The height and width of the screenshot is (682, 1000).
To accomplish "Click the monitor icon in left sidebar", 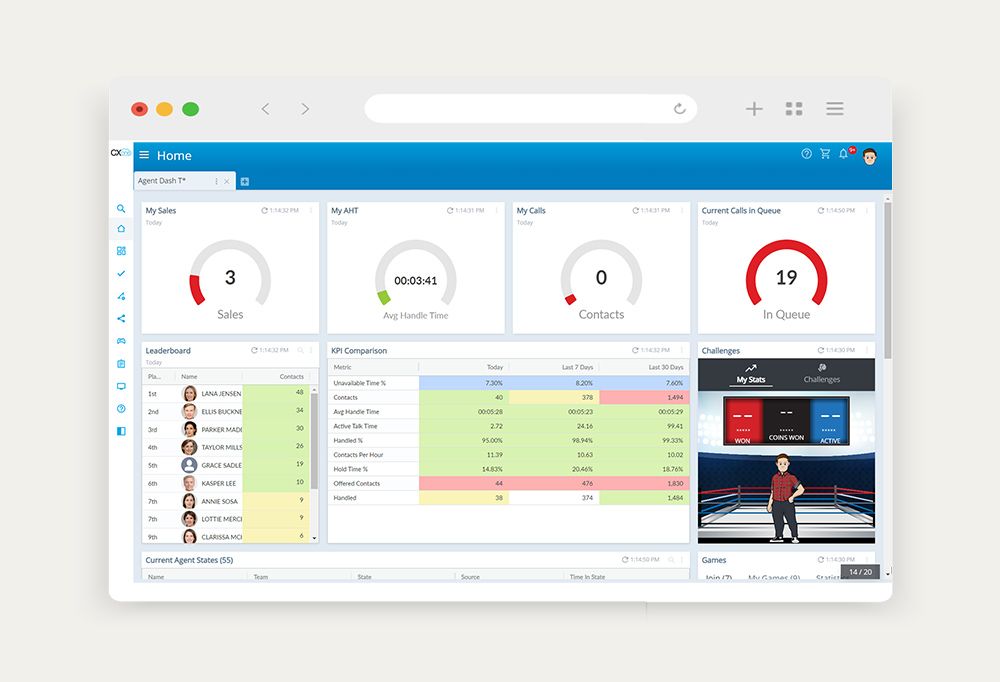I will (121, 386).
